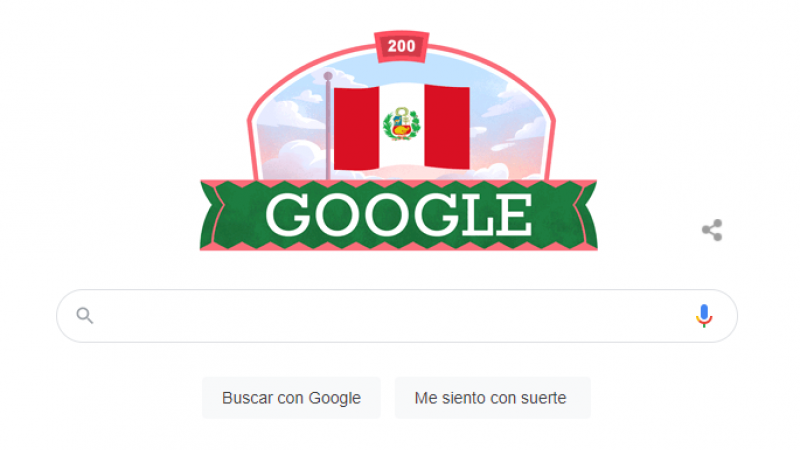
Task: Click the first letter G in GOOGLE
Action: (289, 215)
